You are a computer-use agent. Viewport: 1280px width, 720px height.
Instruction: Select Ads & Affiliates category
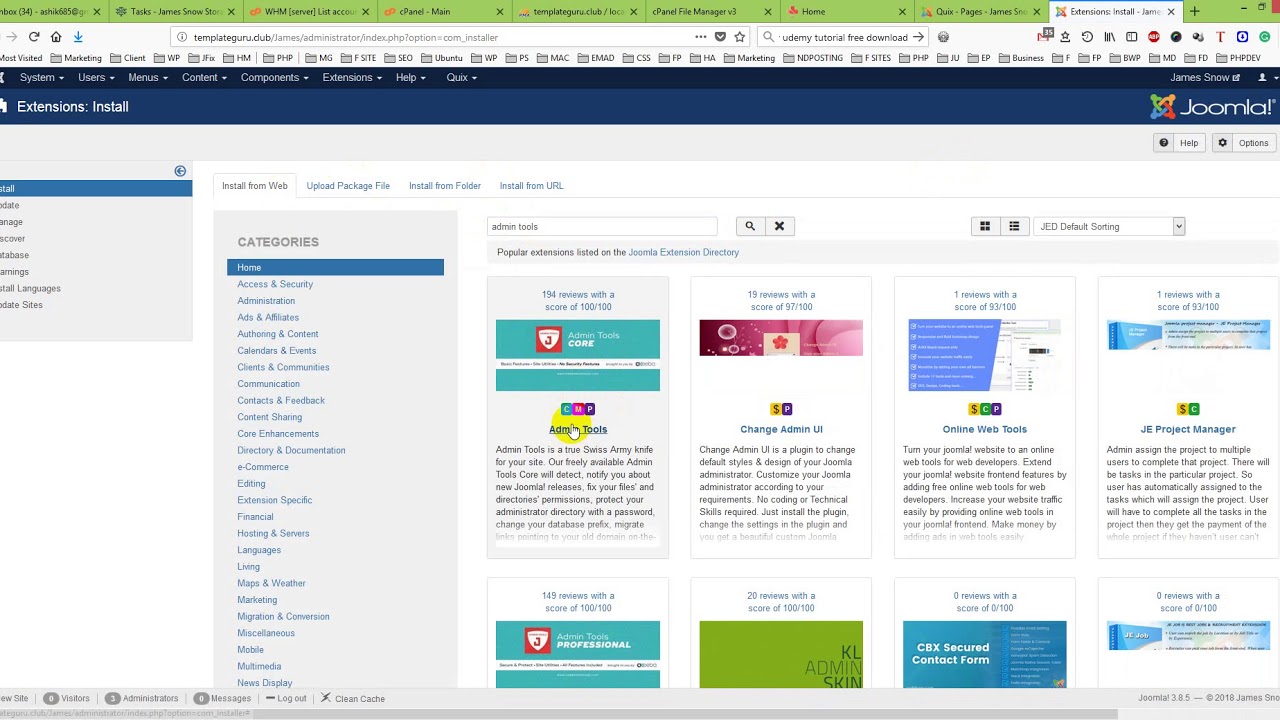(x=268, y=317)
